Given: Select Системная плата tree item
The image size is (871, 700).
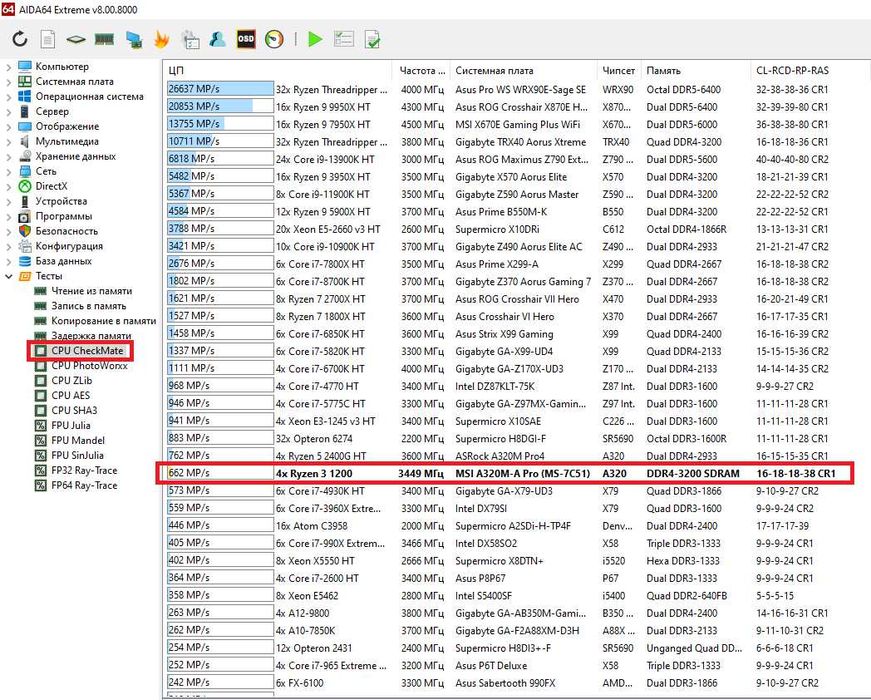Looking at the screenshot, I should click(x=74, y=81).
